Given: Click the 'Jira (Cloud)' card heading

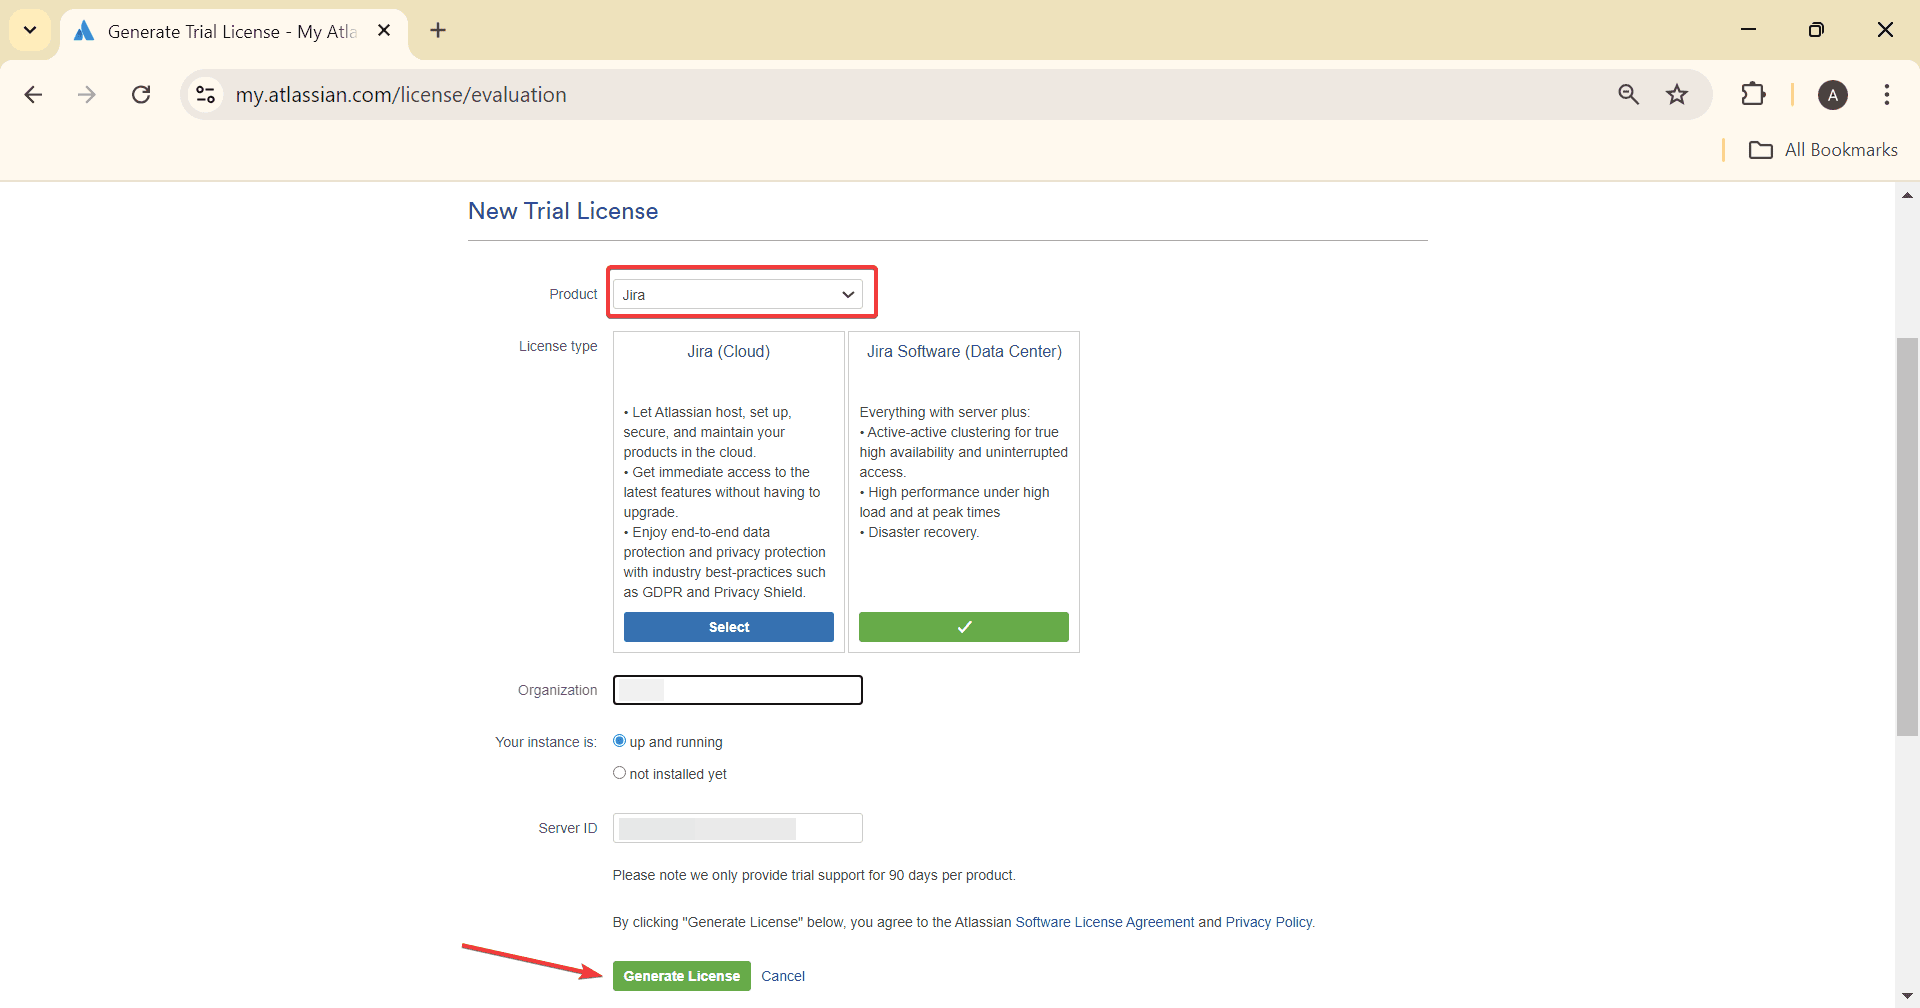Looking at the screenshot, I should point(728,351).
